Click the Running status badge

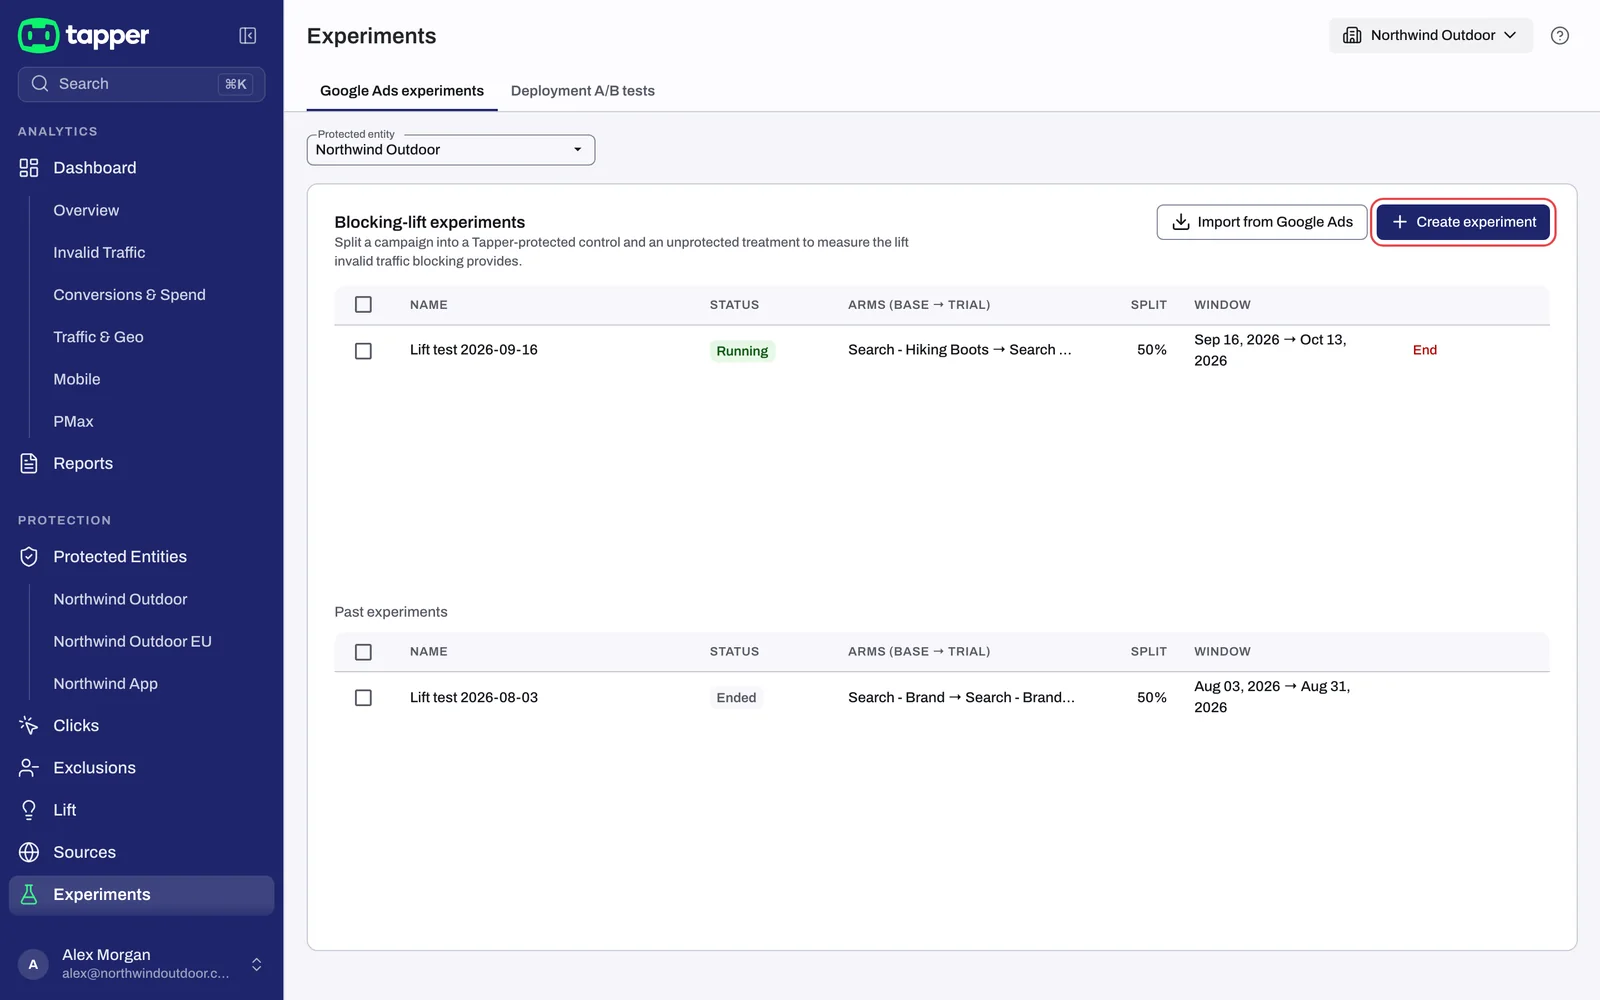[742, 351]
